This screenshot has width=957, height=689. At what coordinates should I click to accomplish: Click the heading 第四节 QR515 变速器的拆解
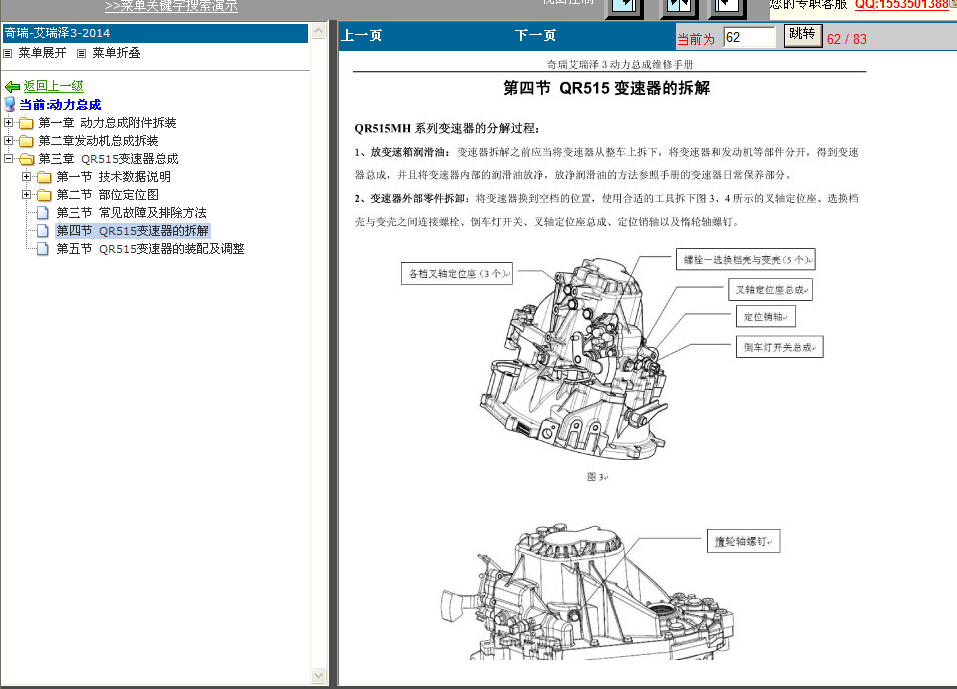click(x=607, y=88)
